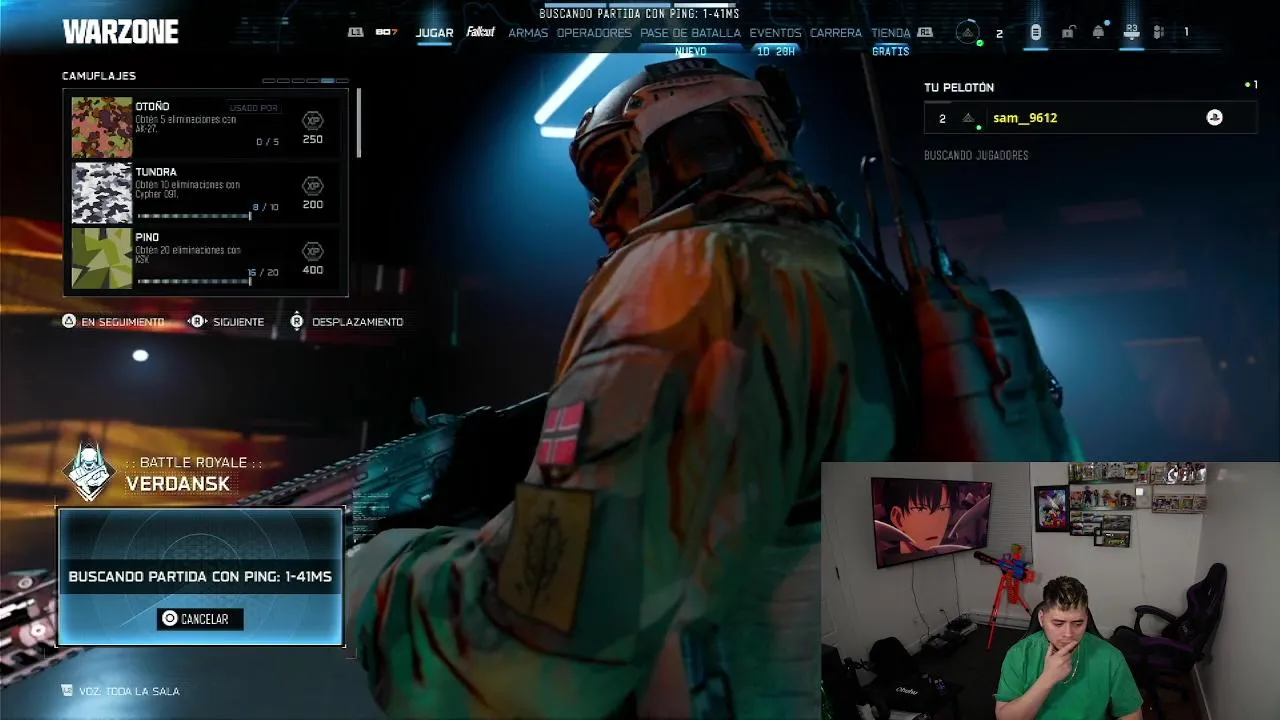Click the R1 next-tab icon
1280x720 pixels.
pos(925,32)
